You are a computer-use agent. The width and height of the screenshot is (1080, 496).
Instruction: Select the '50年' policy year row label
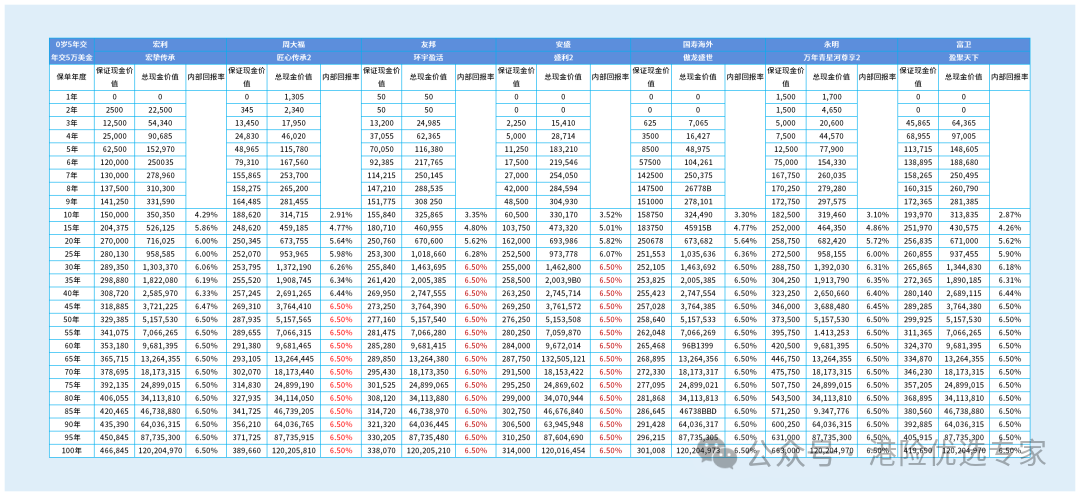pyautogui.click(x=71, y=320)
